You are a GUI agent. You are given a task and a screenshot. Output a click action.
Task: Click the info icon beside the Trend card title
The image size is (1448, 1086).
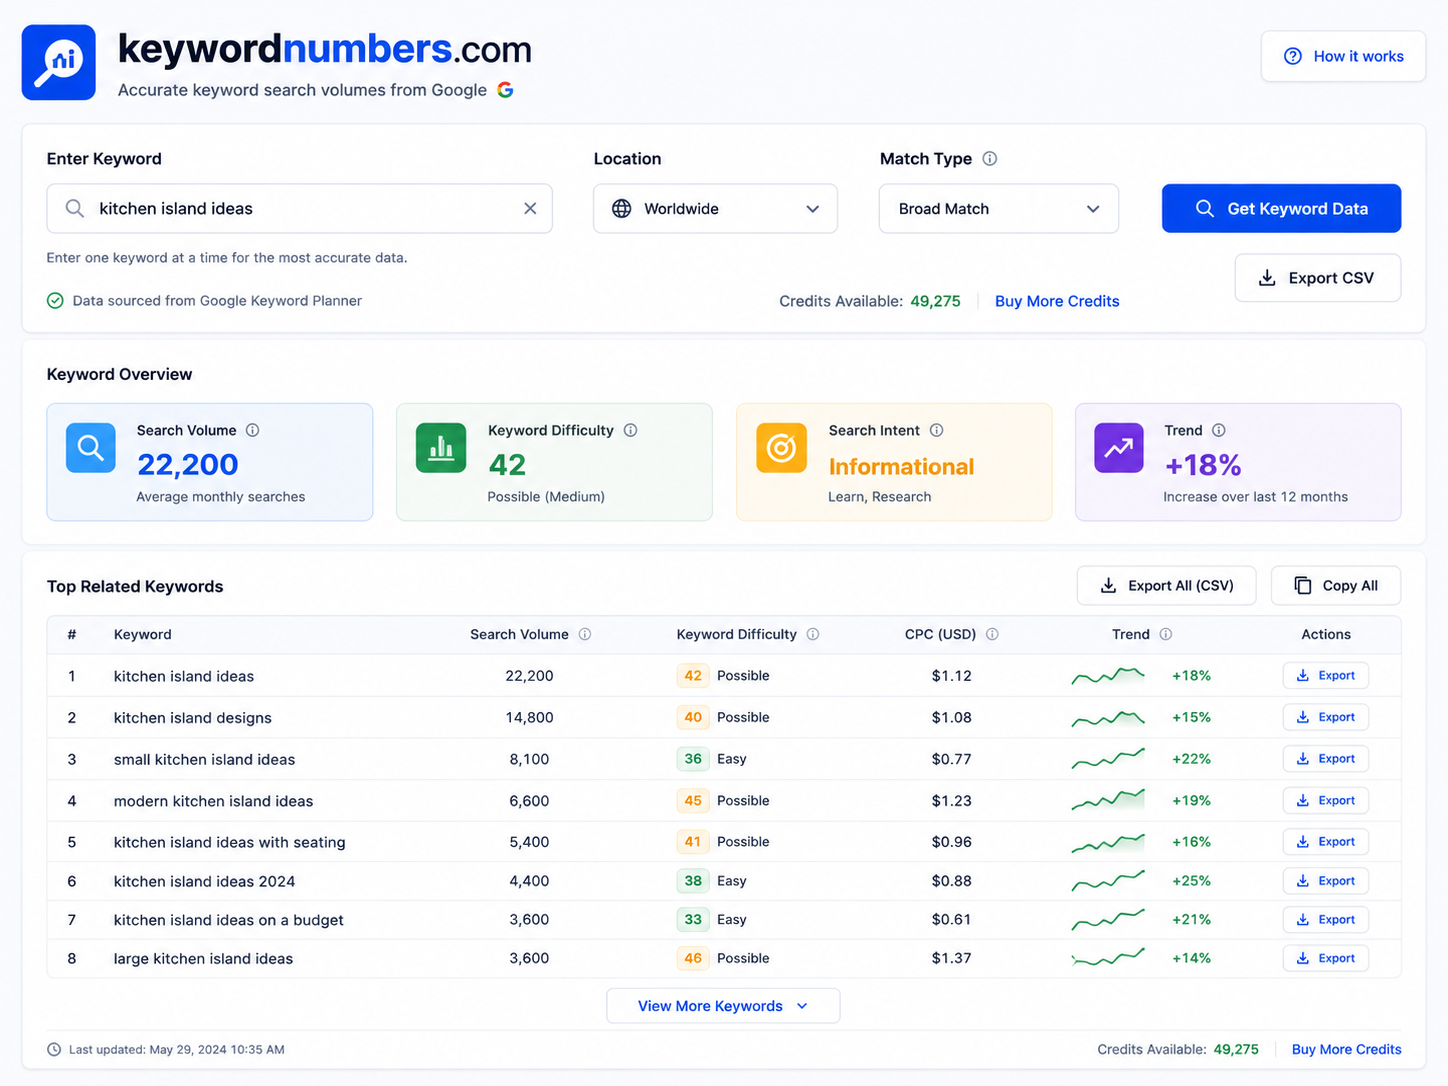pos(1218,430)
